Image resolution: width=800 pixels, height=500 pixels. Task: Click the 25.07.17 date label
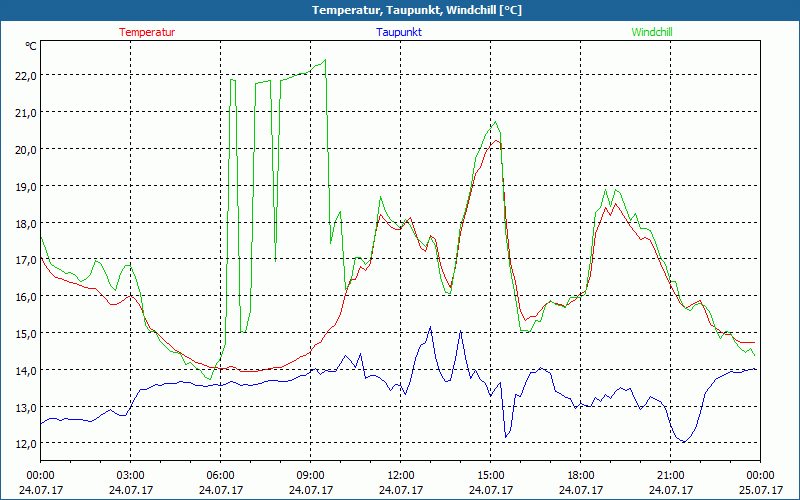pyautogui.click(x=760, y=490)
